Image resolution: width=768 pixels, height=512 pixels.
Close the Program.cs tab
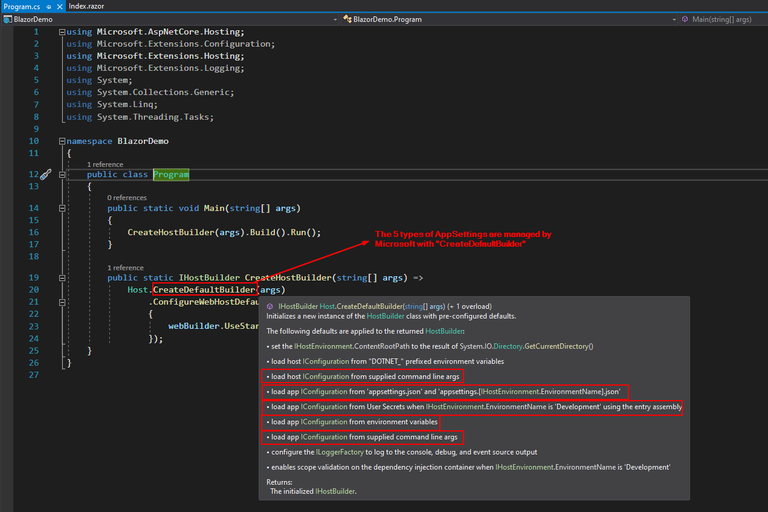(57, 6)
